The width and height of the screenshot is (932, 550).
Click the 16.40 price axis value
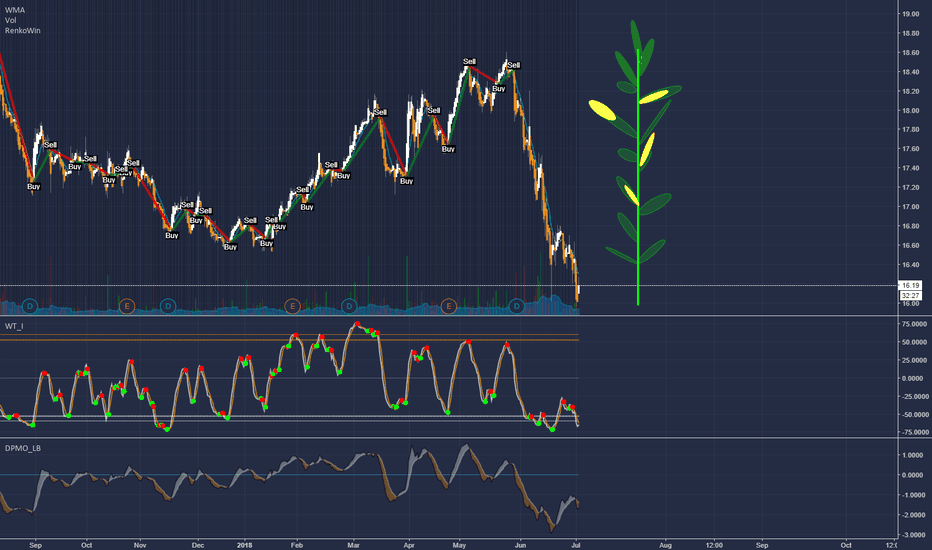pyautogui.click(x=911, y=265)
